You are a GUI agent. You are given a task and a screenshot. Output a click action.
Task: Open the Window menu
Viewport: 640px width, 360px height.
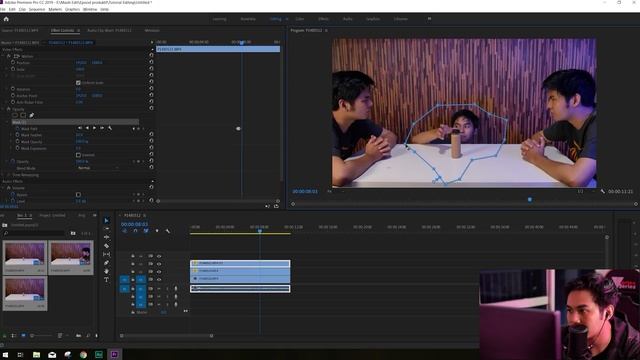tap(90, 9)
